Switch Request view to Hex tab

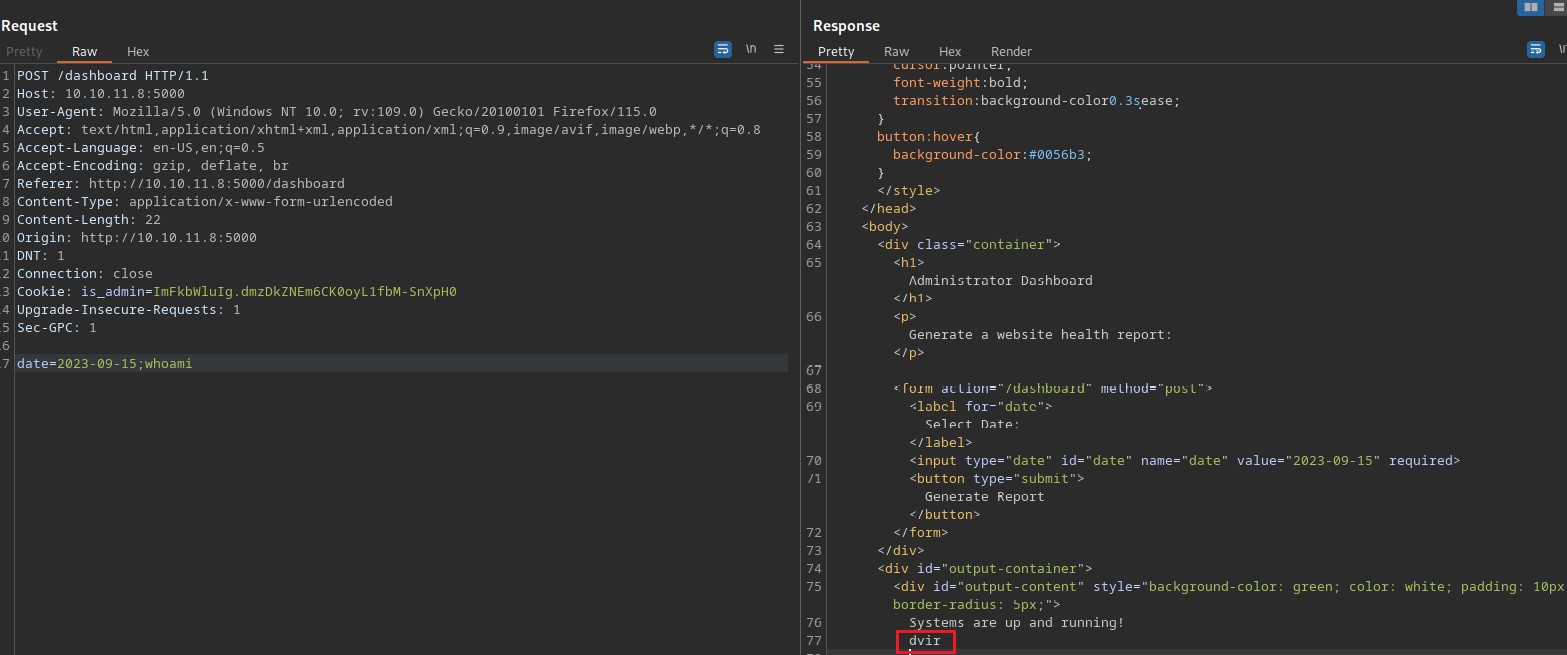coord(138,51)
